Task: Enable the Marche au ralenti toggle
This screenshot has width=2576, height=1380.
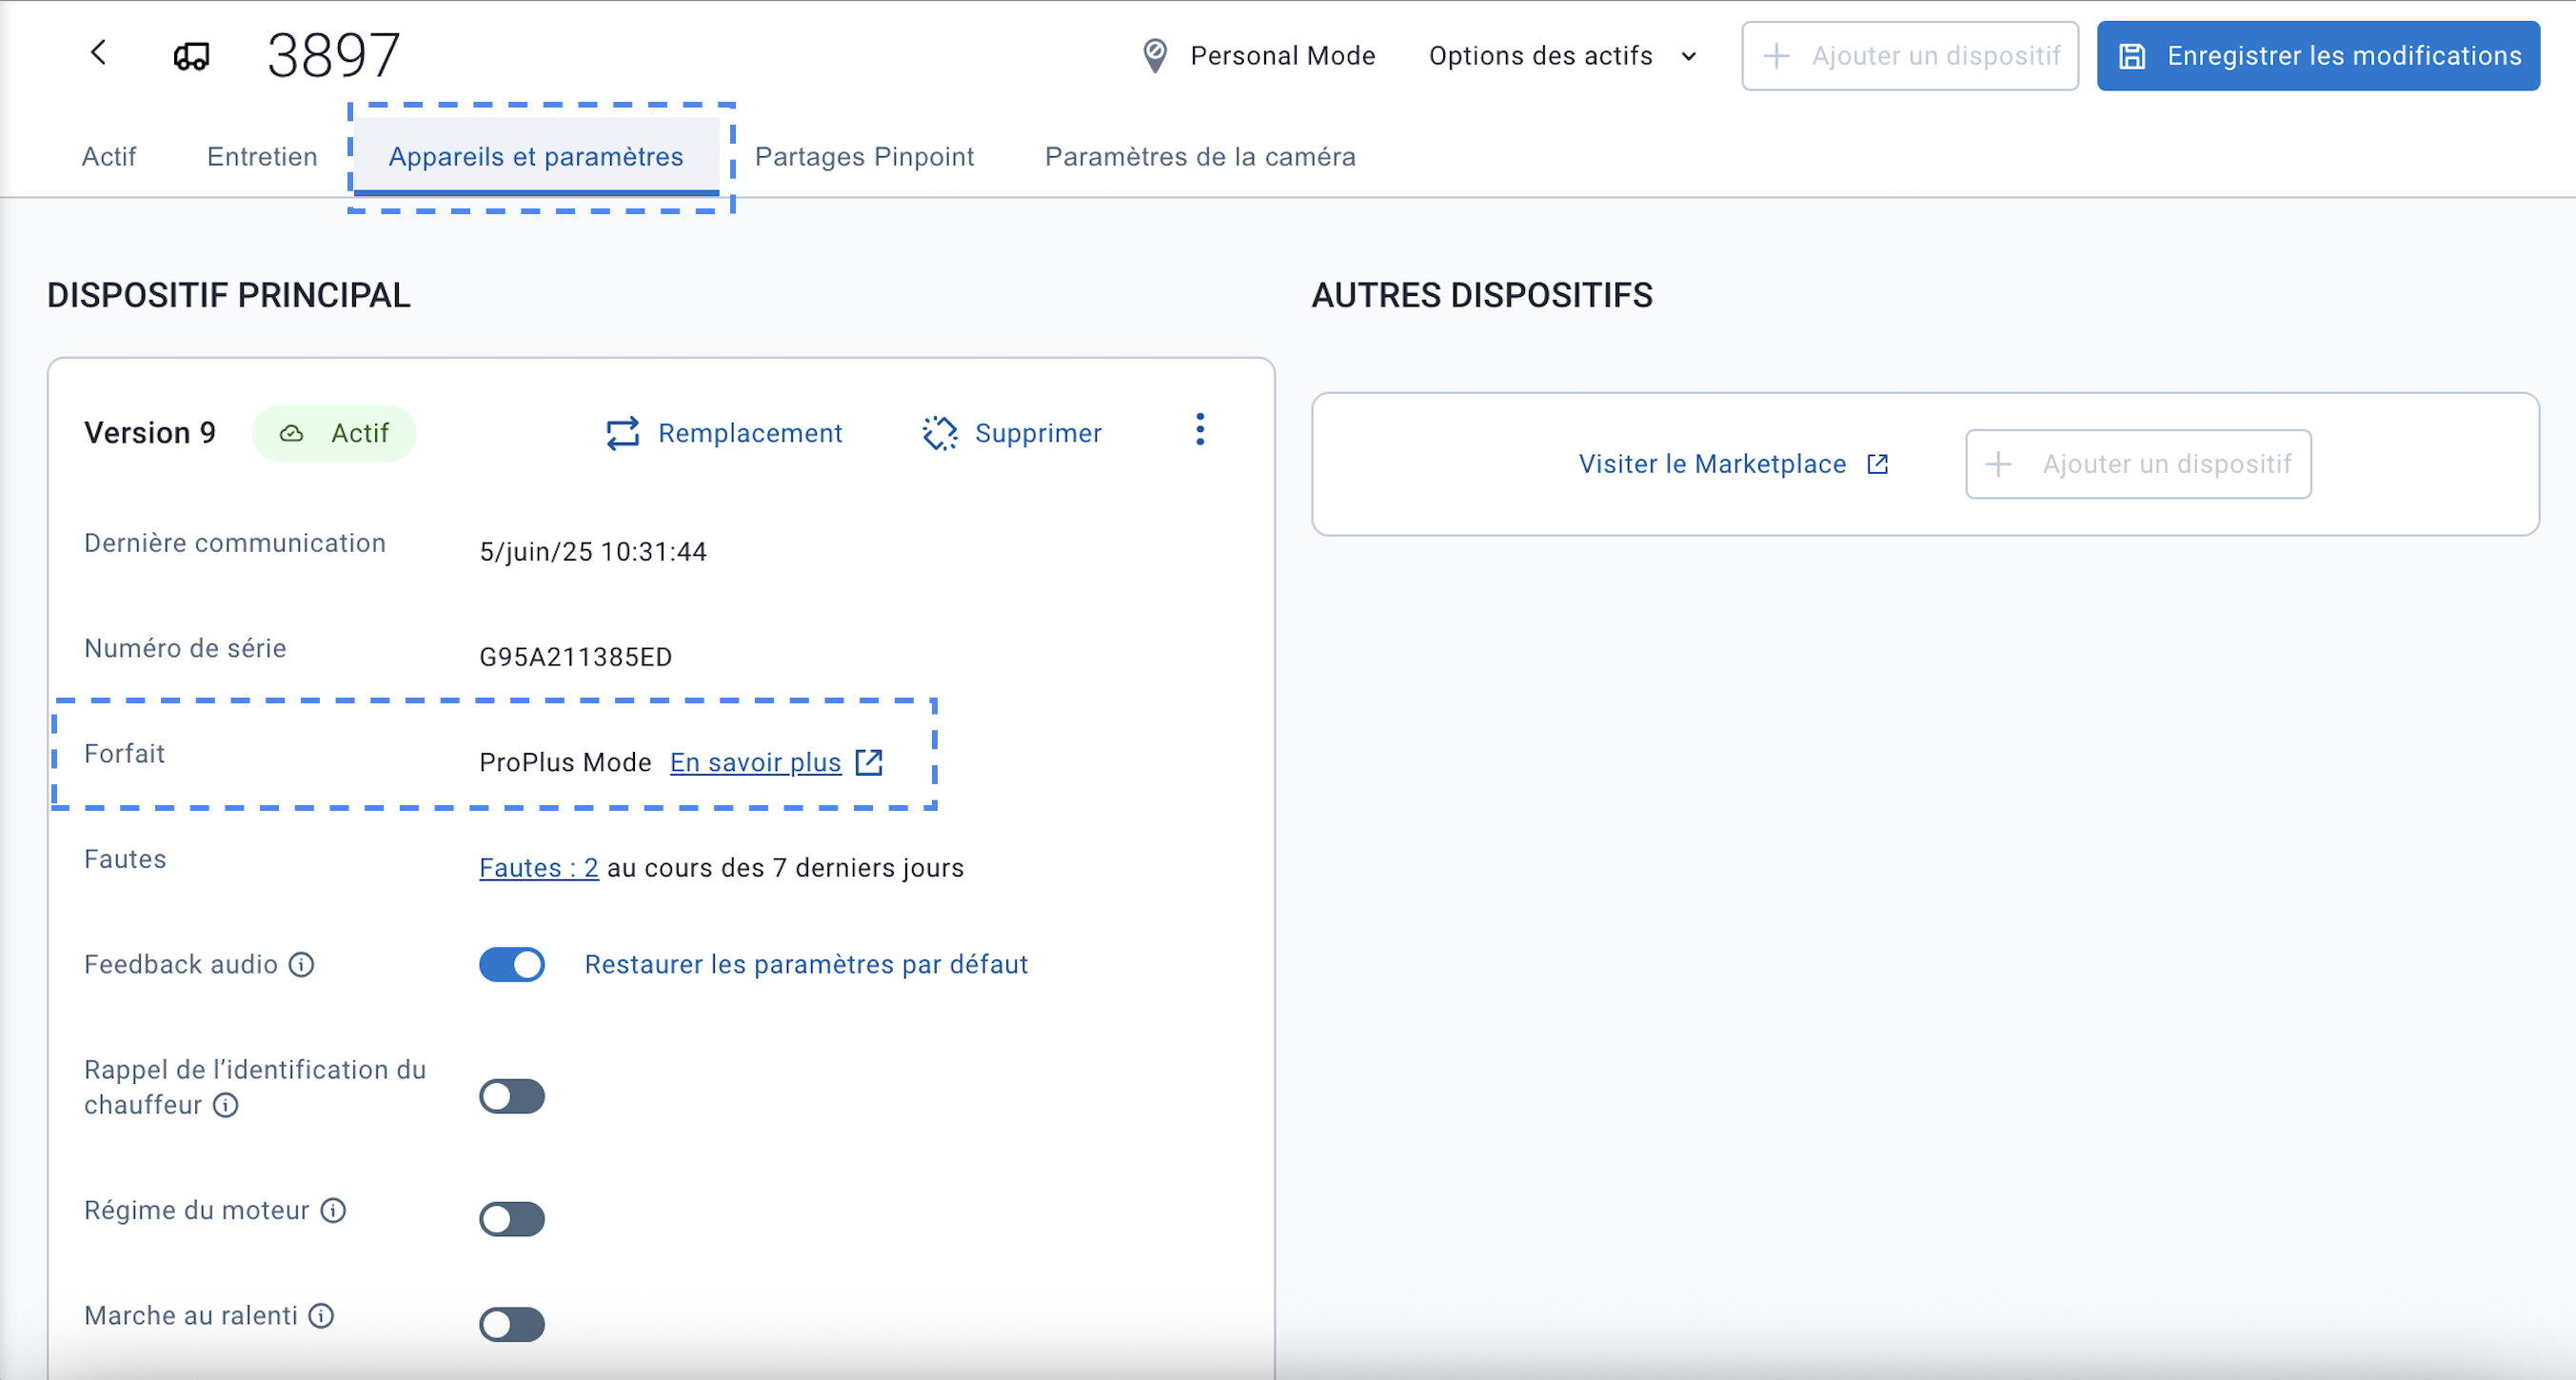Action: 512,1325
